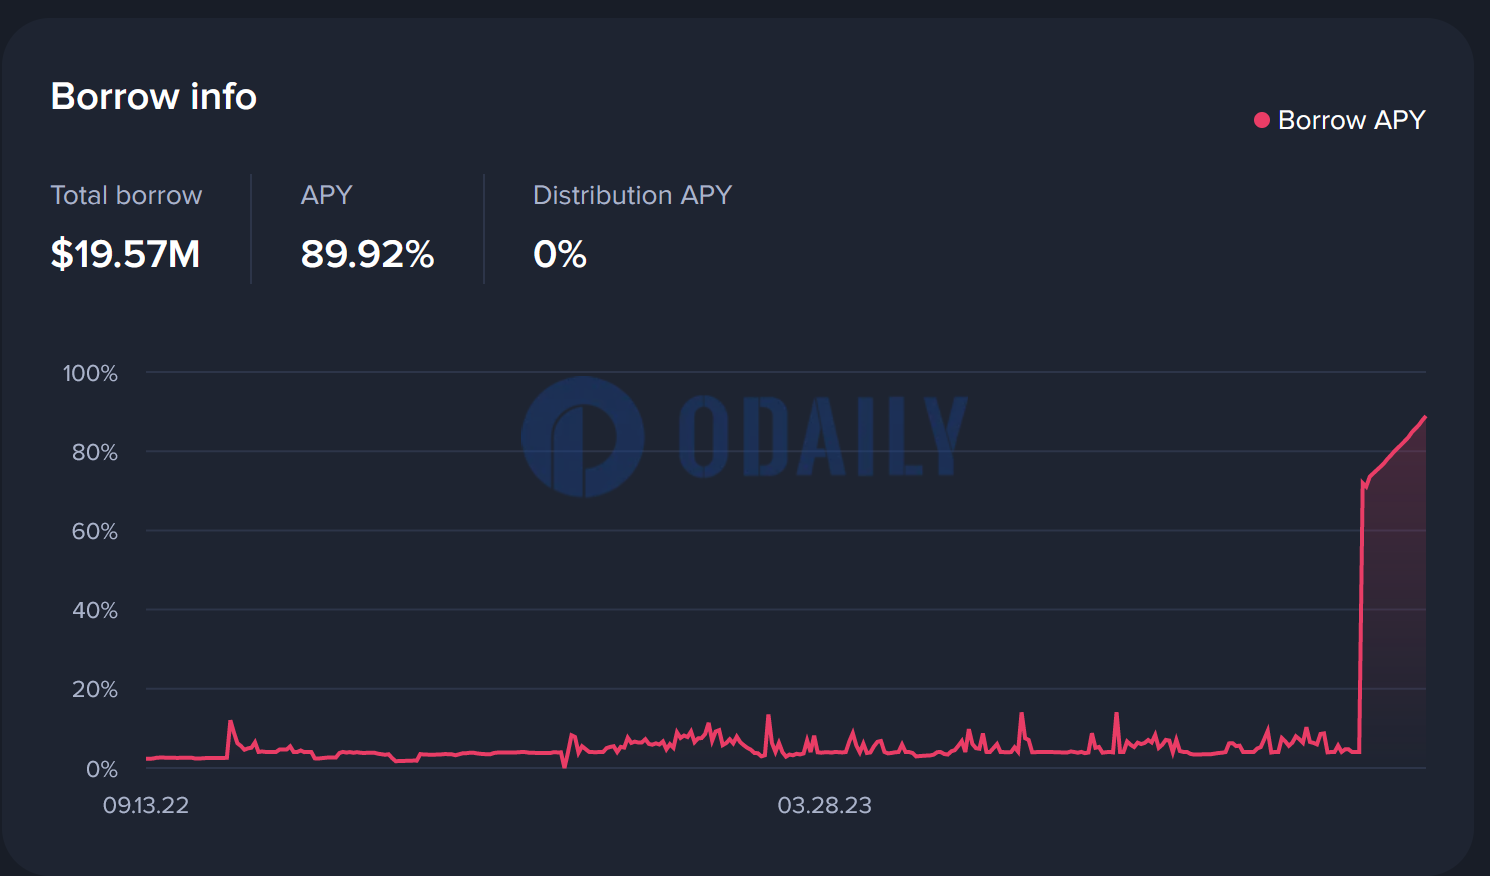Click the $19.57M total borrow value
This screenshot has height=876, width=1490.
click(126, 254)
